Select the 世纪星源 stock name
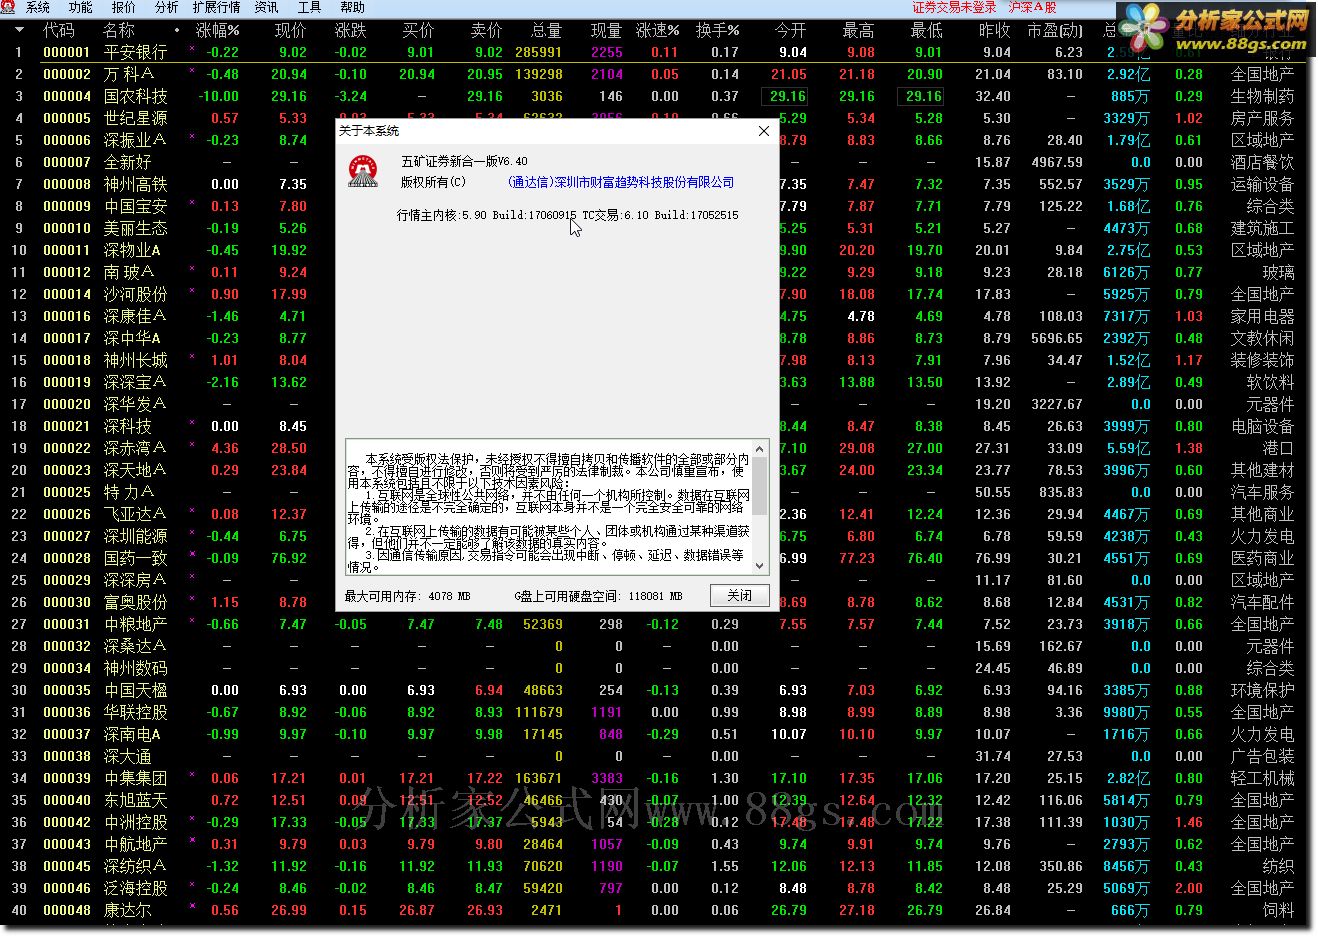The image size is (1318, 936). pos(136,118)
